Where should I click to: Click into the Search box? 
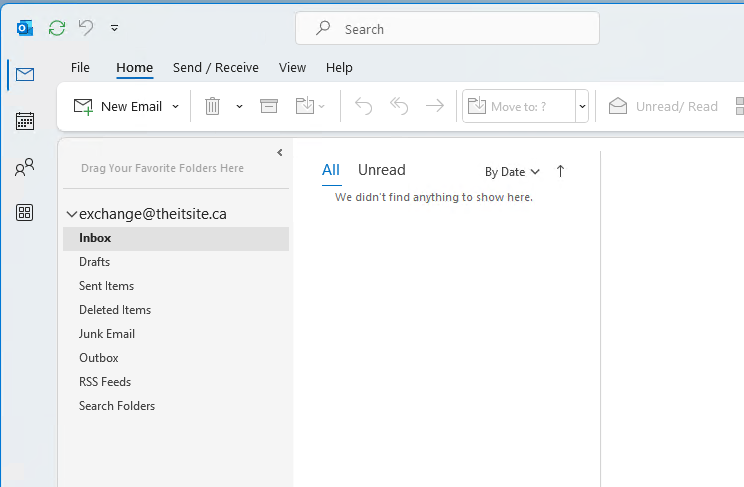pos(447,28)
